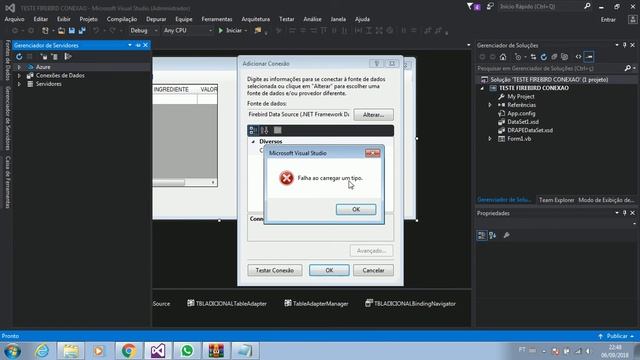Click the Open File folder toolbar icon
The image size is (640, 360).
[x=61, y=30]
